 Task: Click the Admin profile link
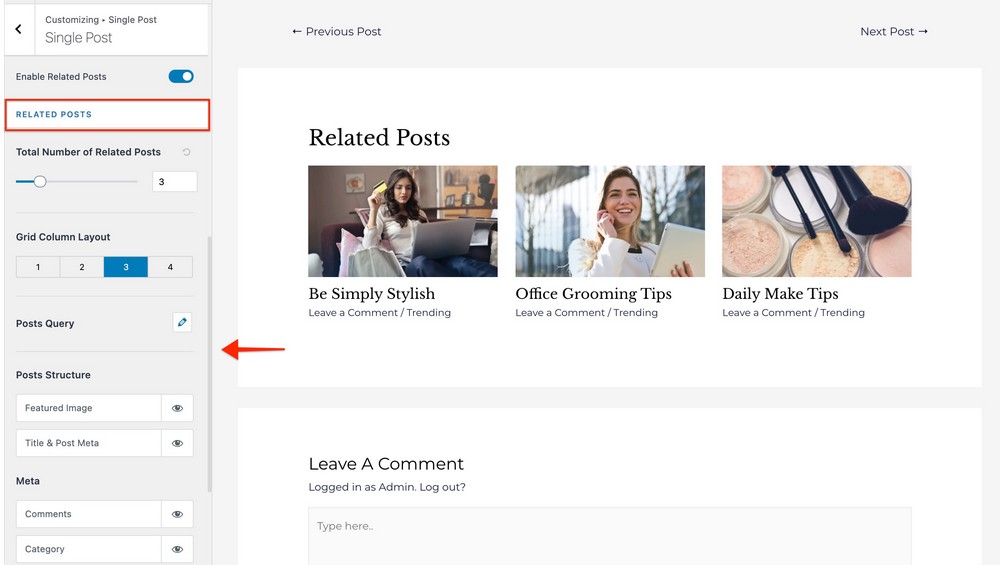[395, 487]
